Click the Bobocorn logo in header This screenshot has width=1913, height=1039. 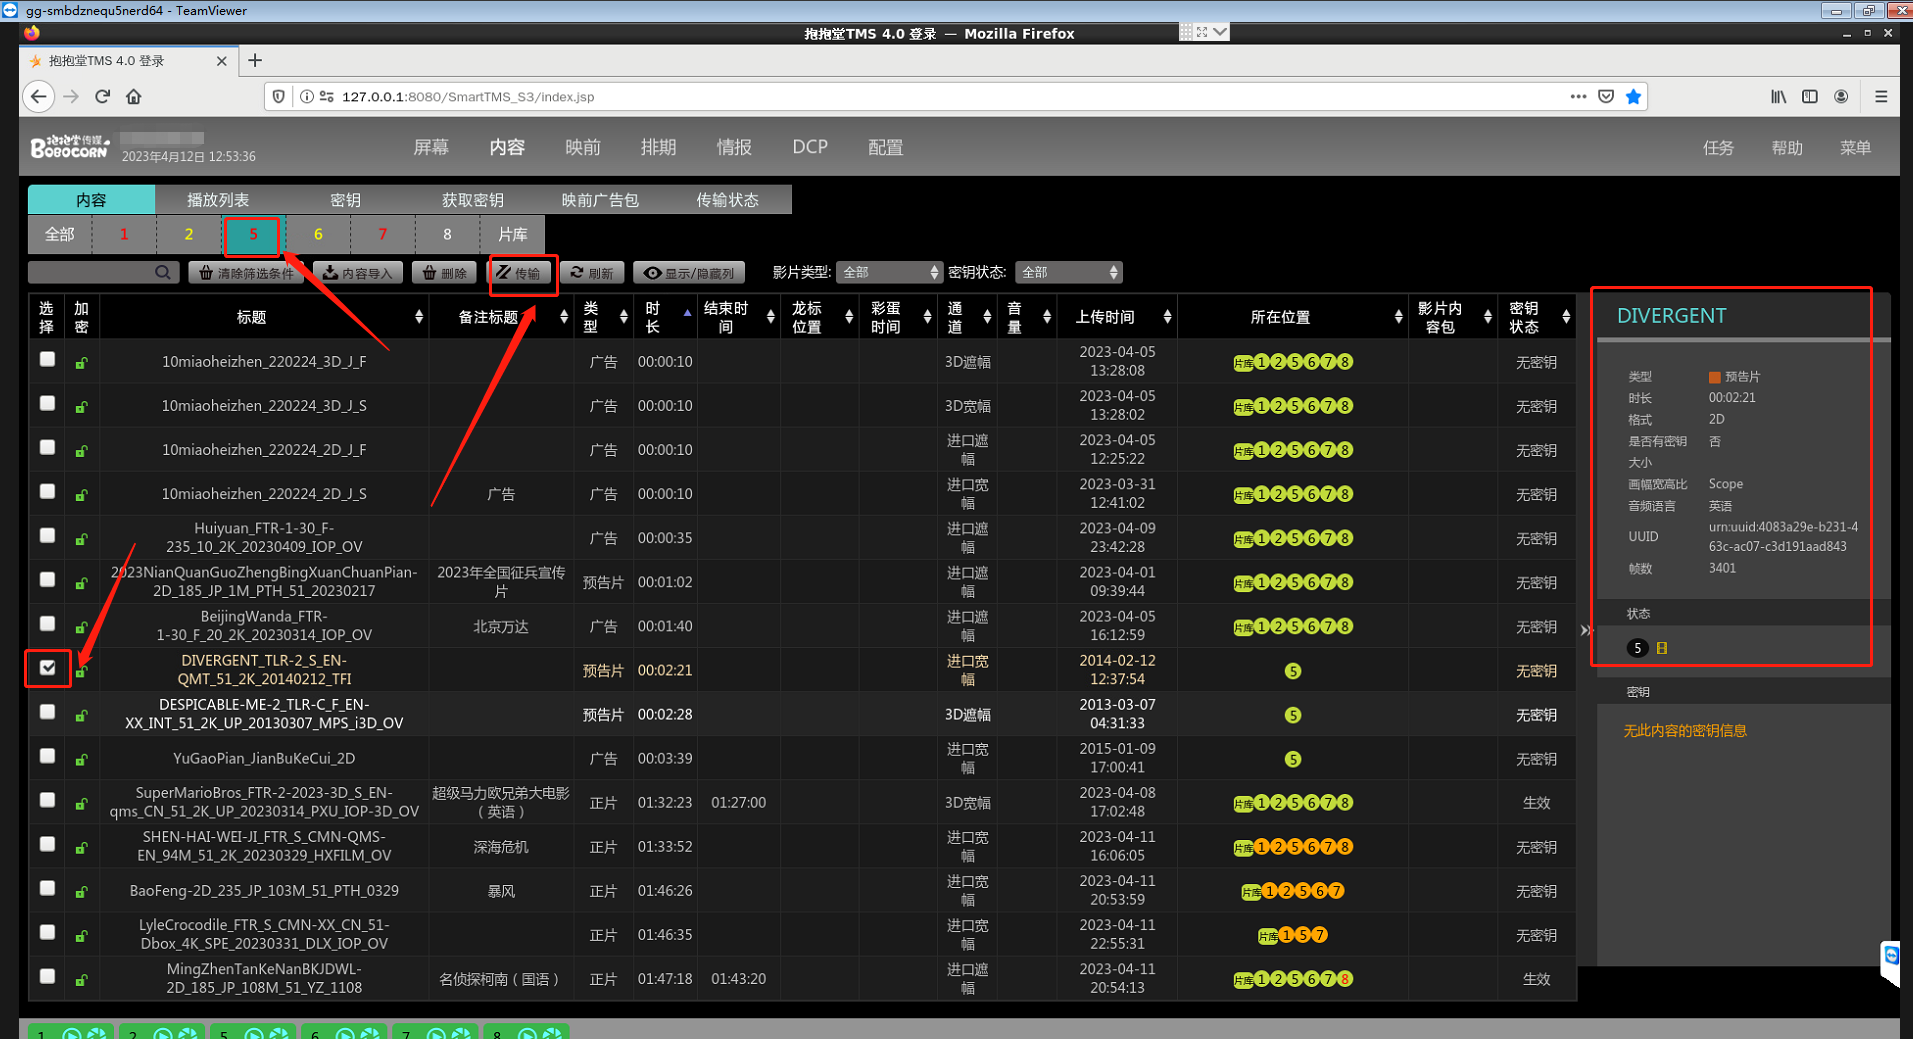tap(69, 147)
